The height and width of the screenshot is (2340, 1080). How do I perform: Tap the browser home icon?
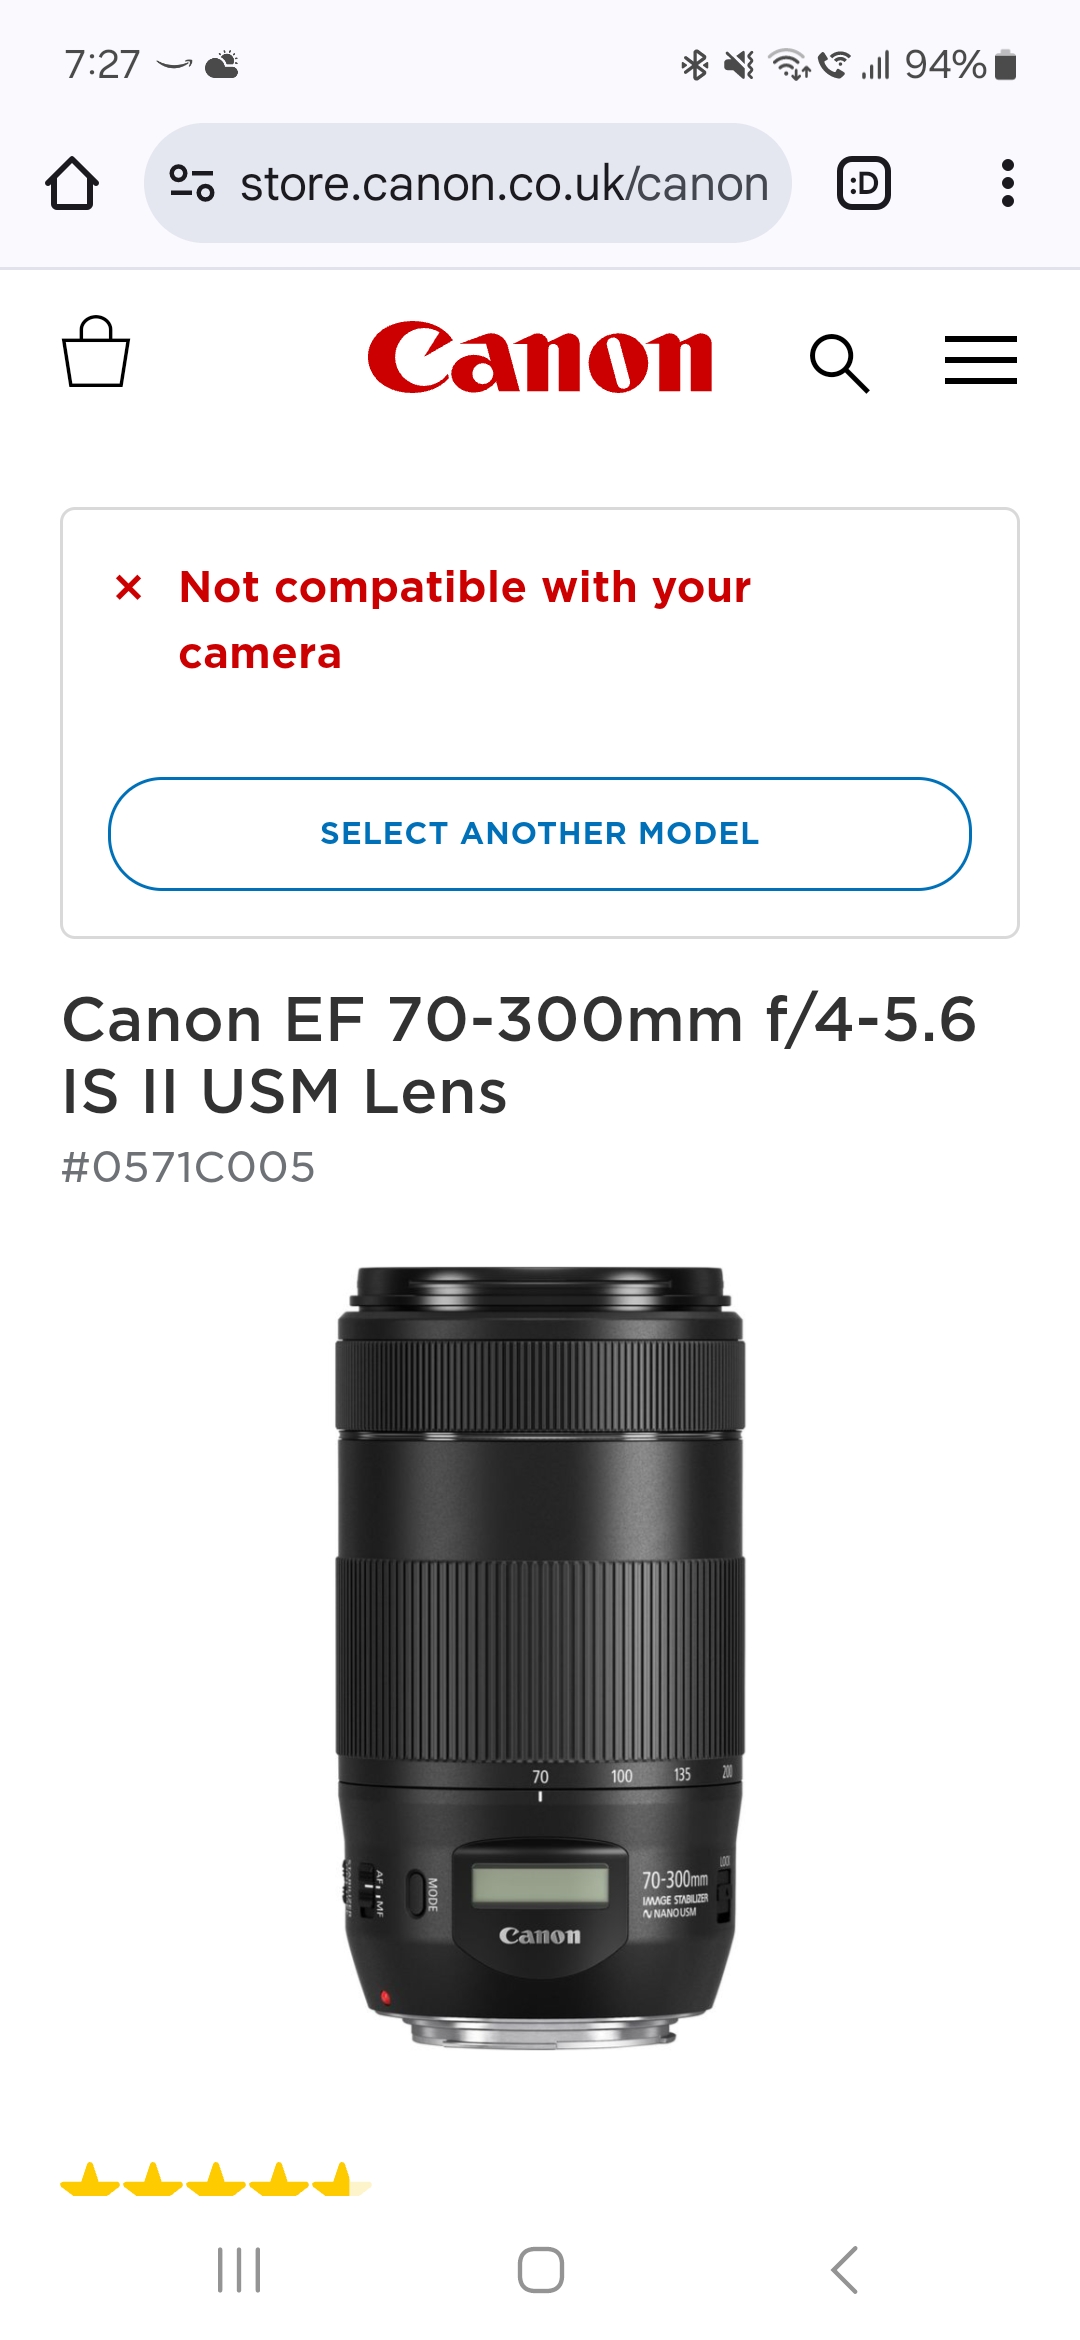click(x=72, y=183)
